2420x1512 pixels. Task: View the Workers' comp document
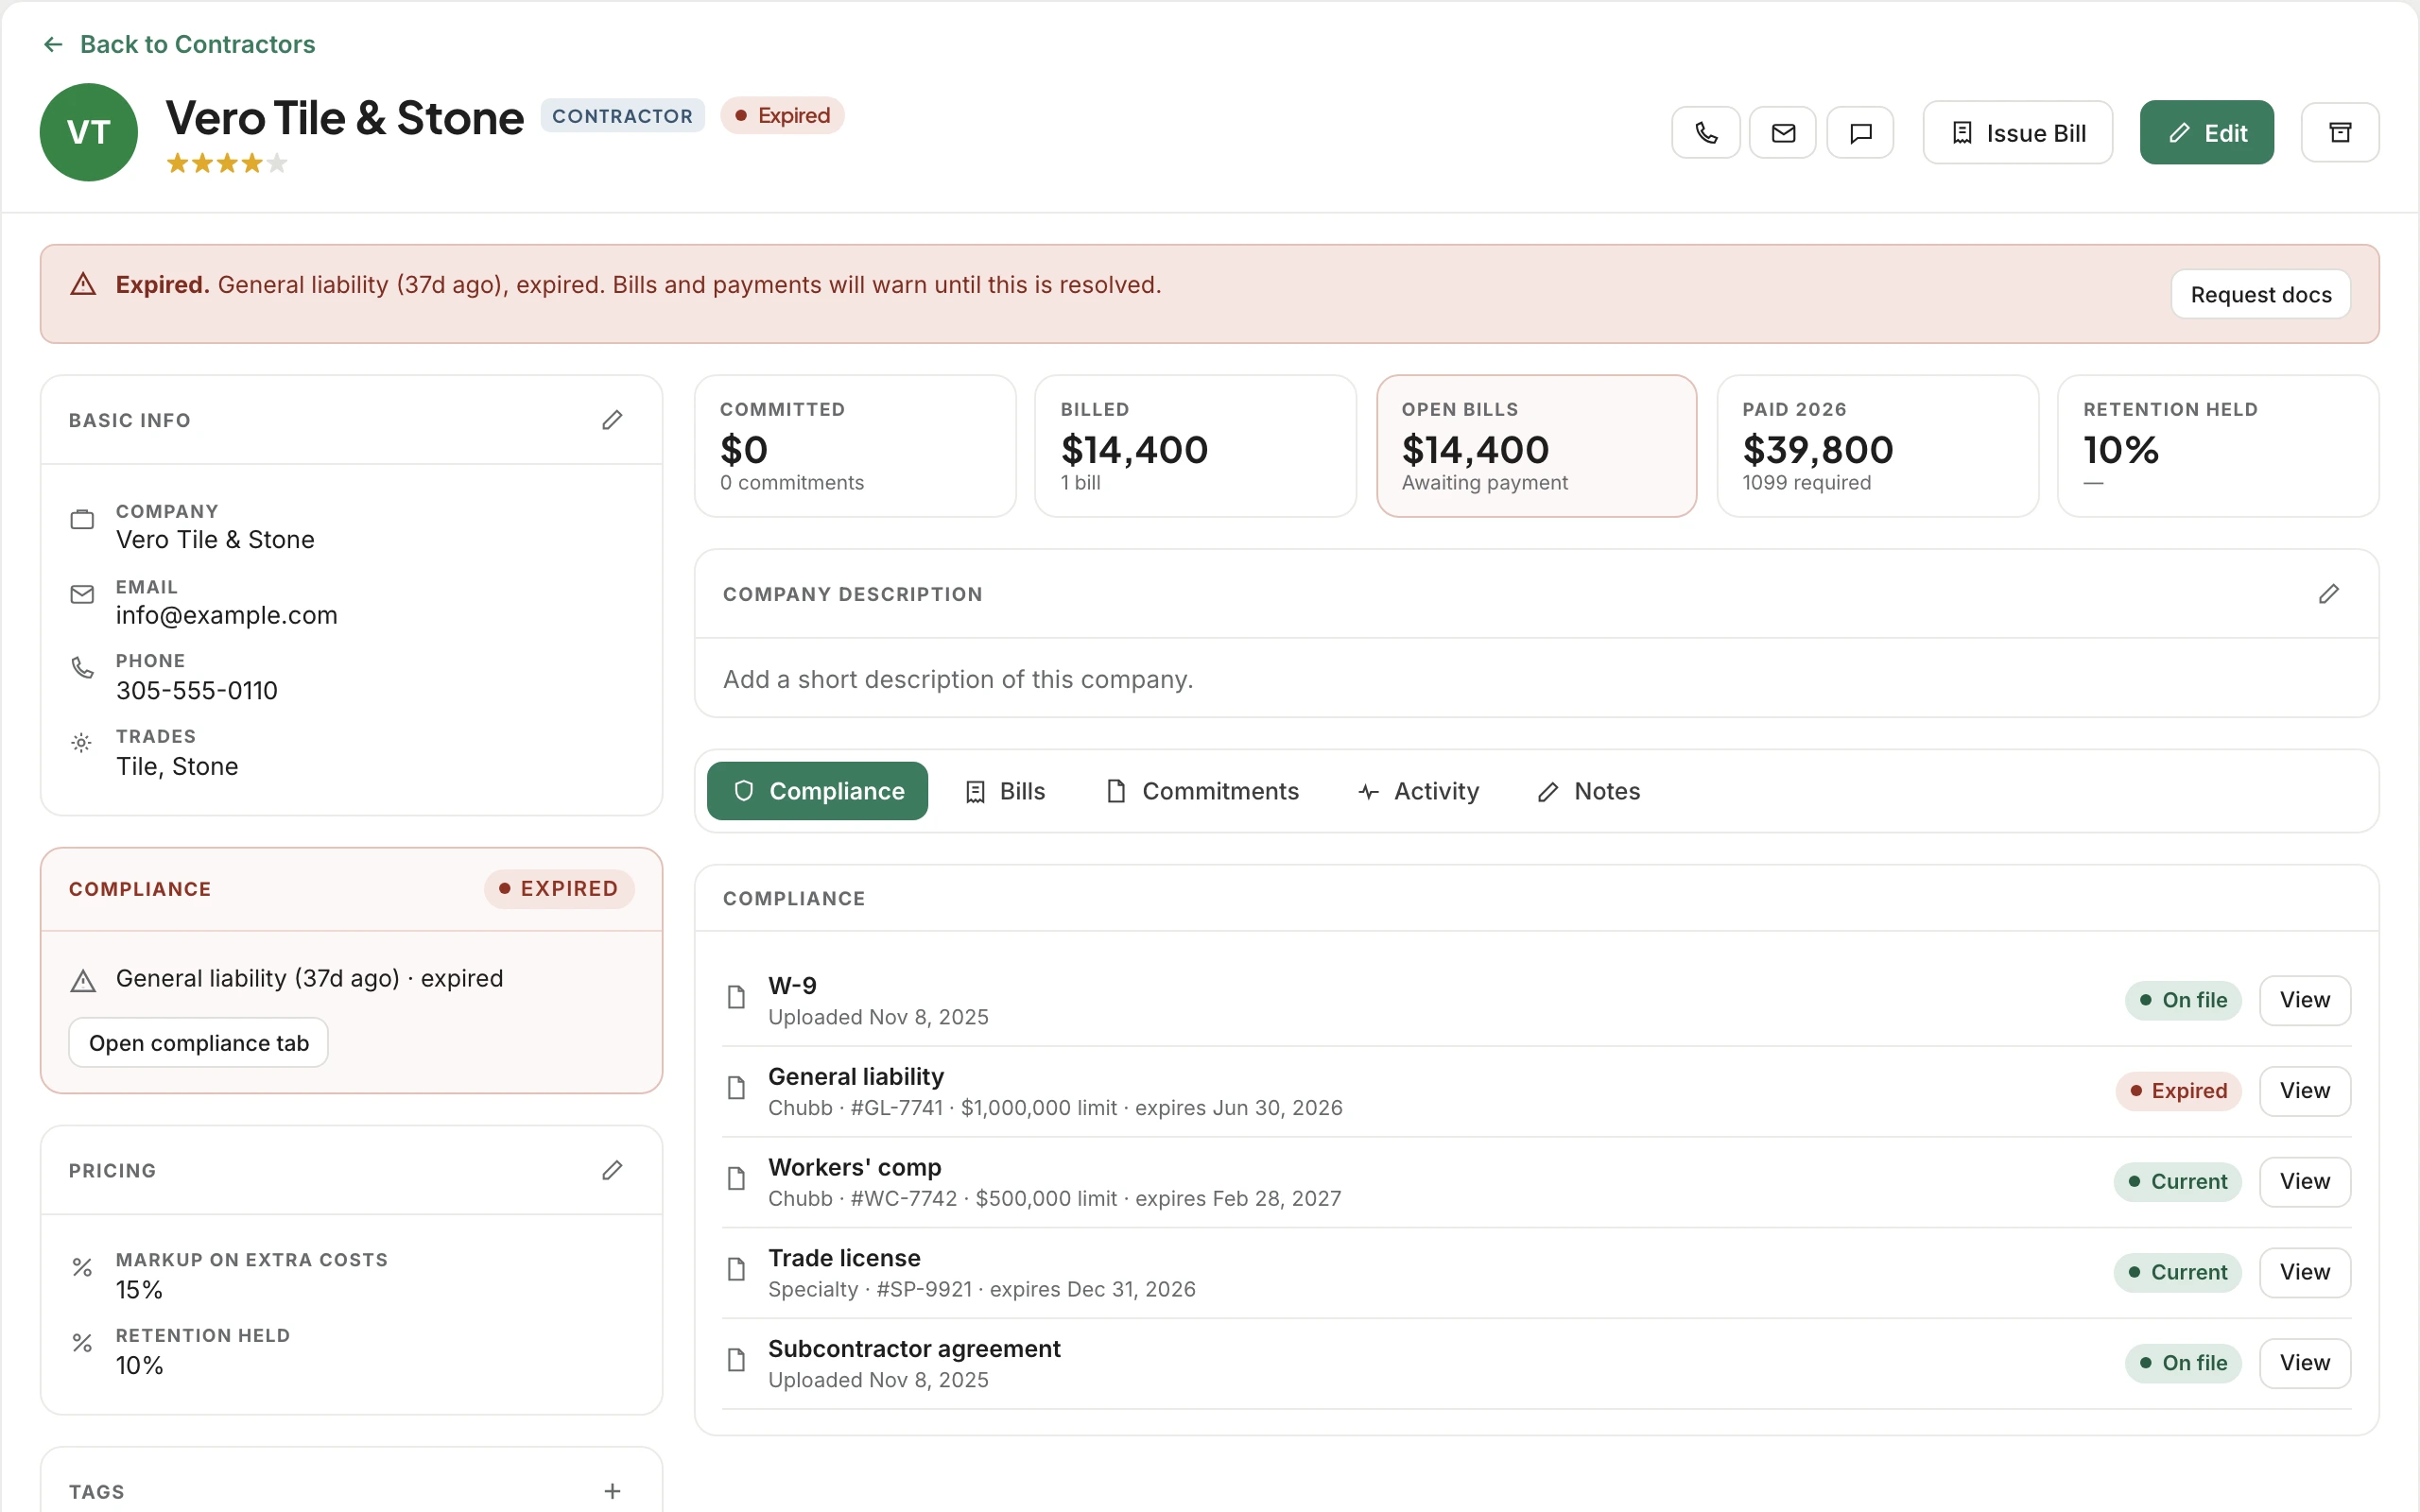(x=2304, y=1182)
